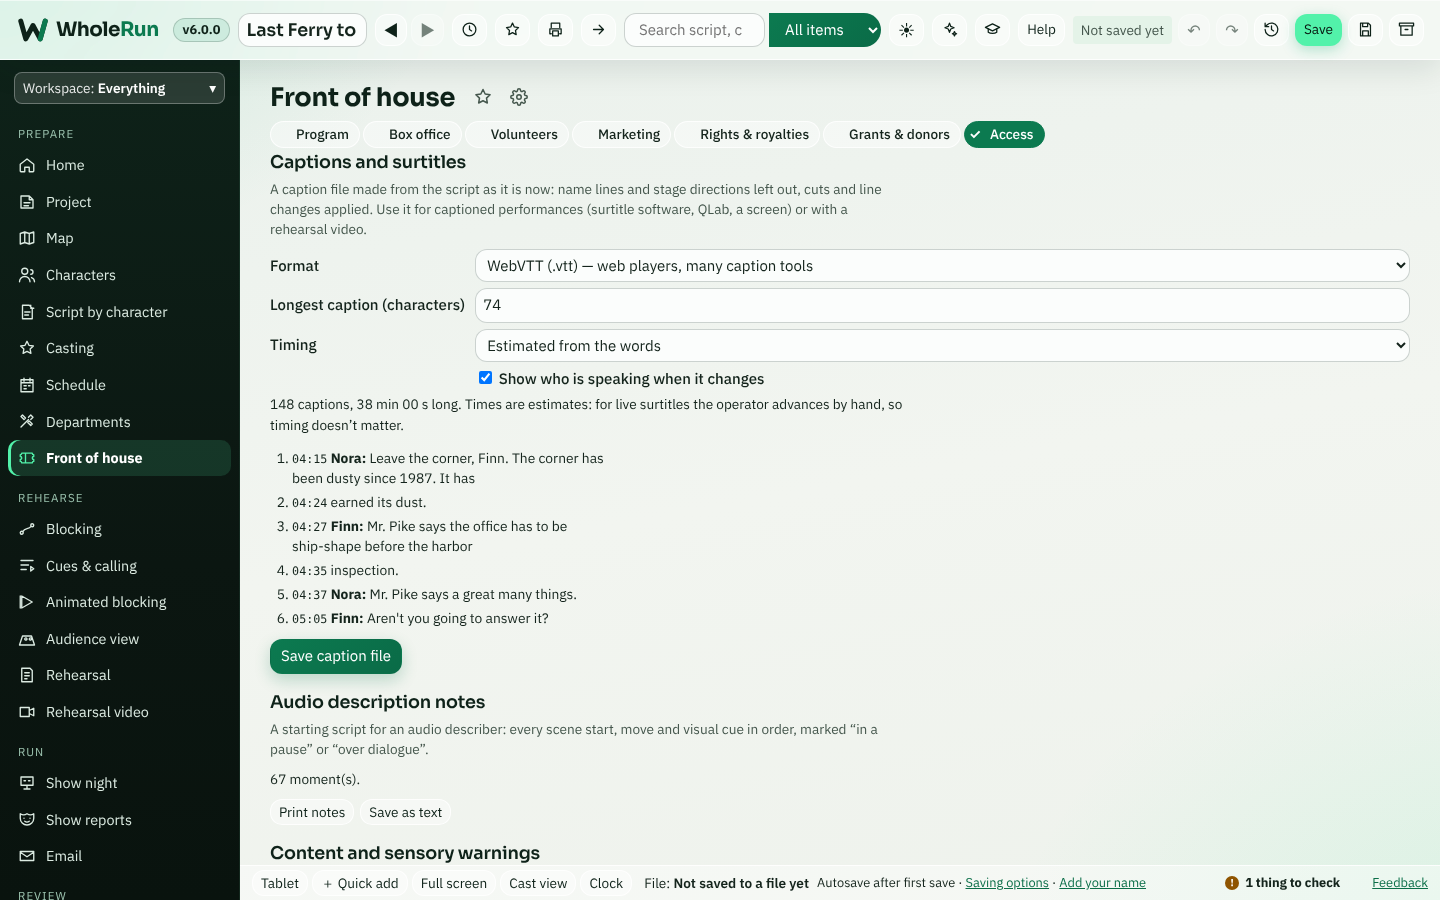Viewport: 1440px width, 900px height.
Task: Open the gear icon beside the Front of house heading
Action: coord(519,97)
